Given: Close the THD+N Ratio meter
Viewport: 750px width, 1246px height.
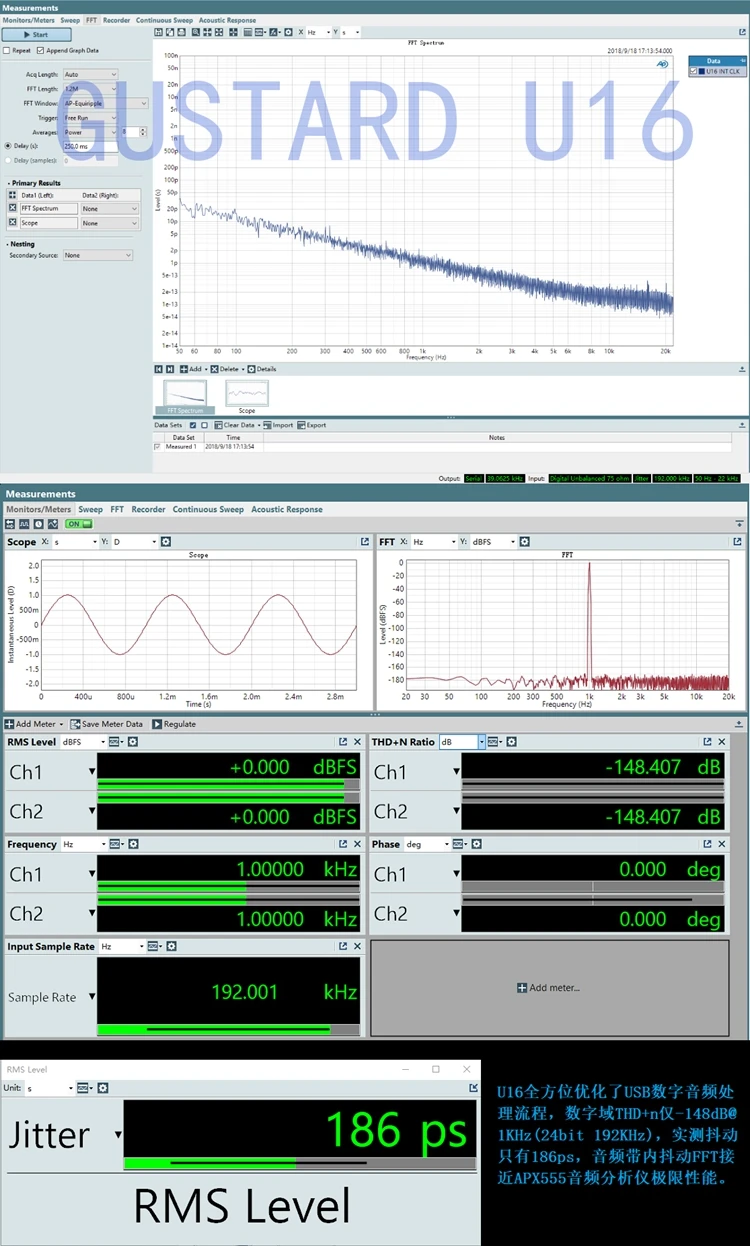Looking at the screenshot, I should (x=721, y=742).
